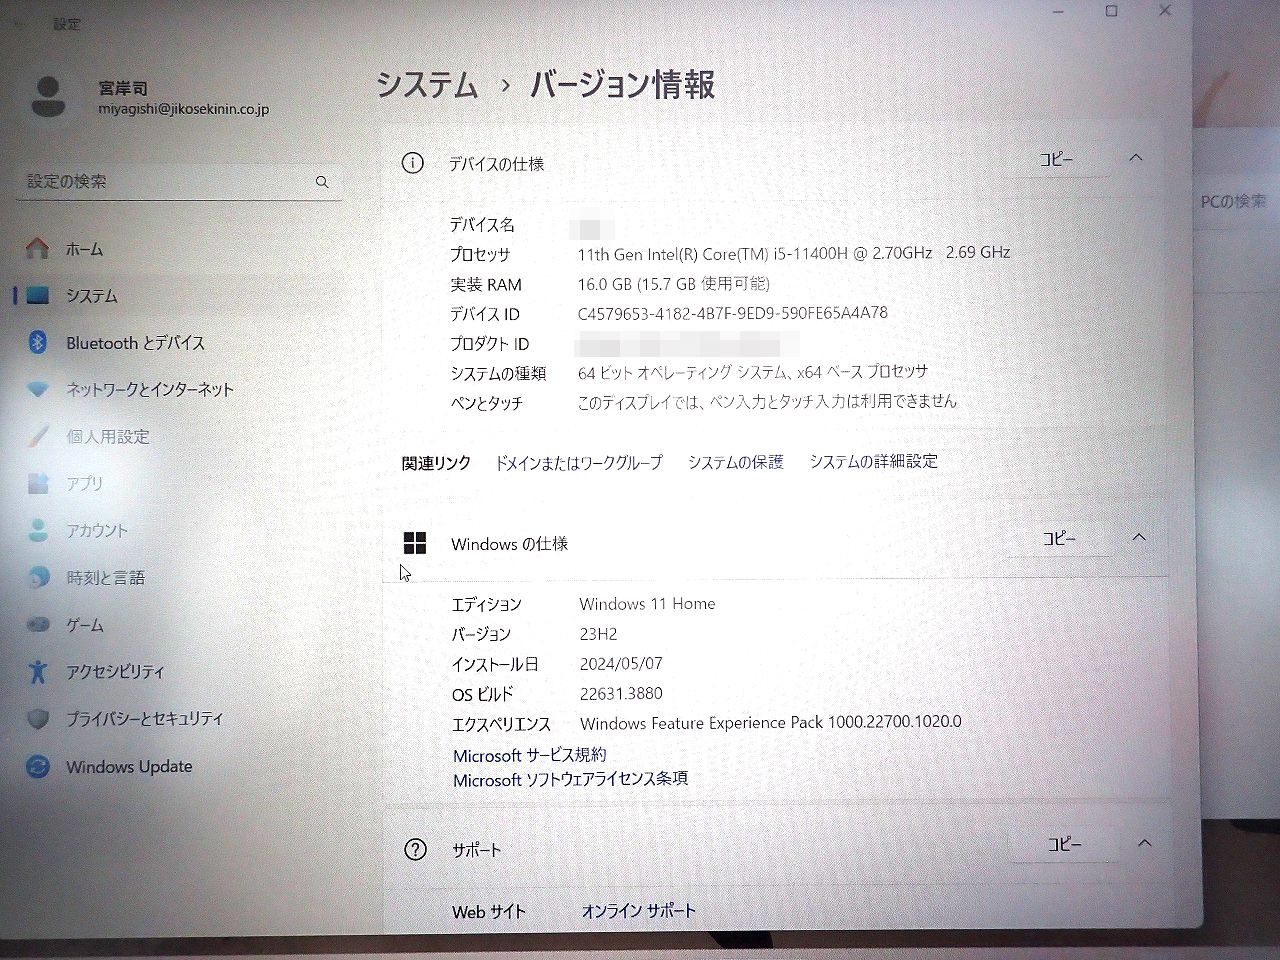
Task: Click the デバイスの仕様 info icon
Action: pos(412,163)
